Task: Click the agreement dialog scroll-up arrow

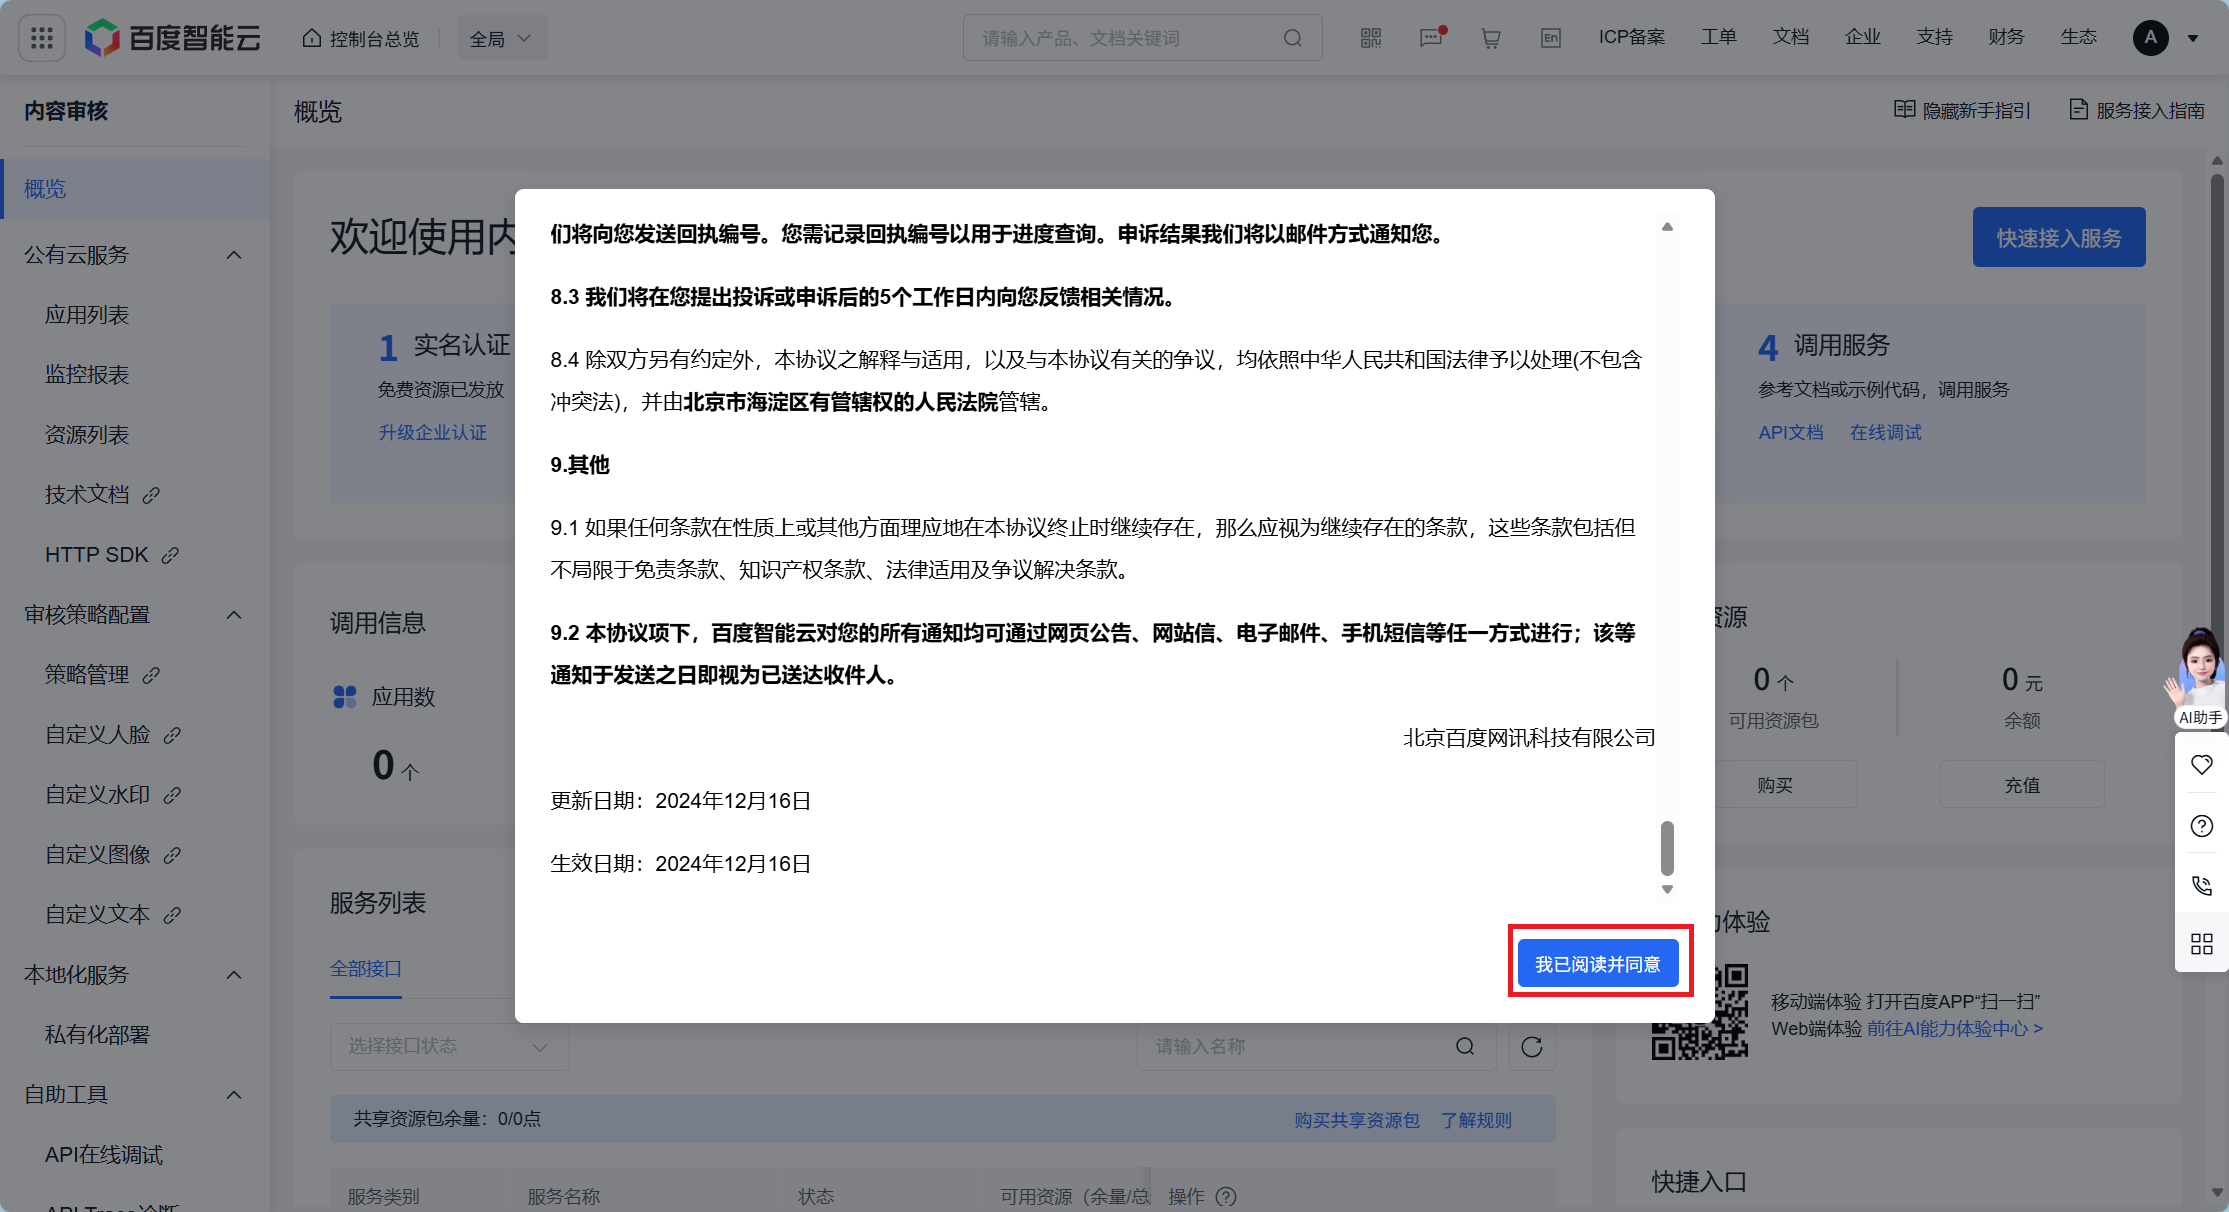Action: [1667, 227]
